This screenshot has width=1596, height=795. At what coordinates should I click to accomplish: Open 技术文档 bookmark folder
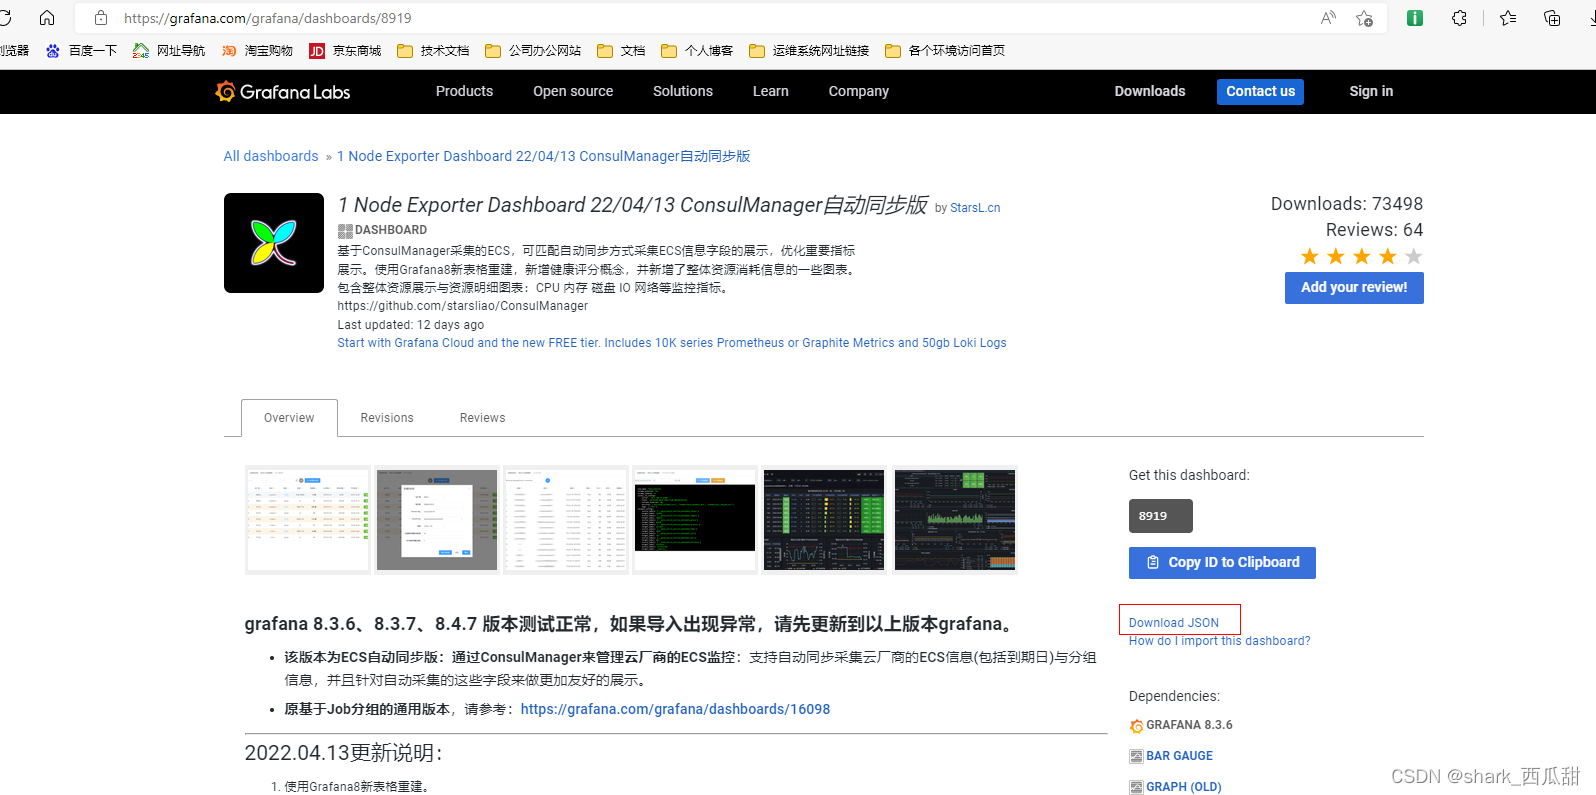click(x=433, y=51)
